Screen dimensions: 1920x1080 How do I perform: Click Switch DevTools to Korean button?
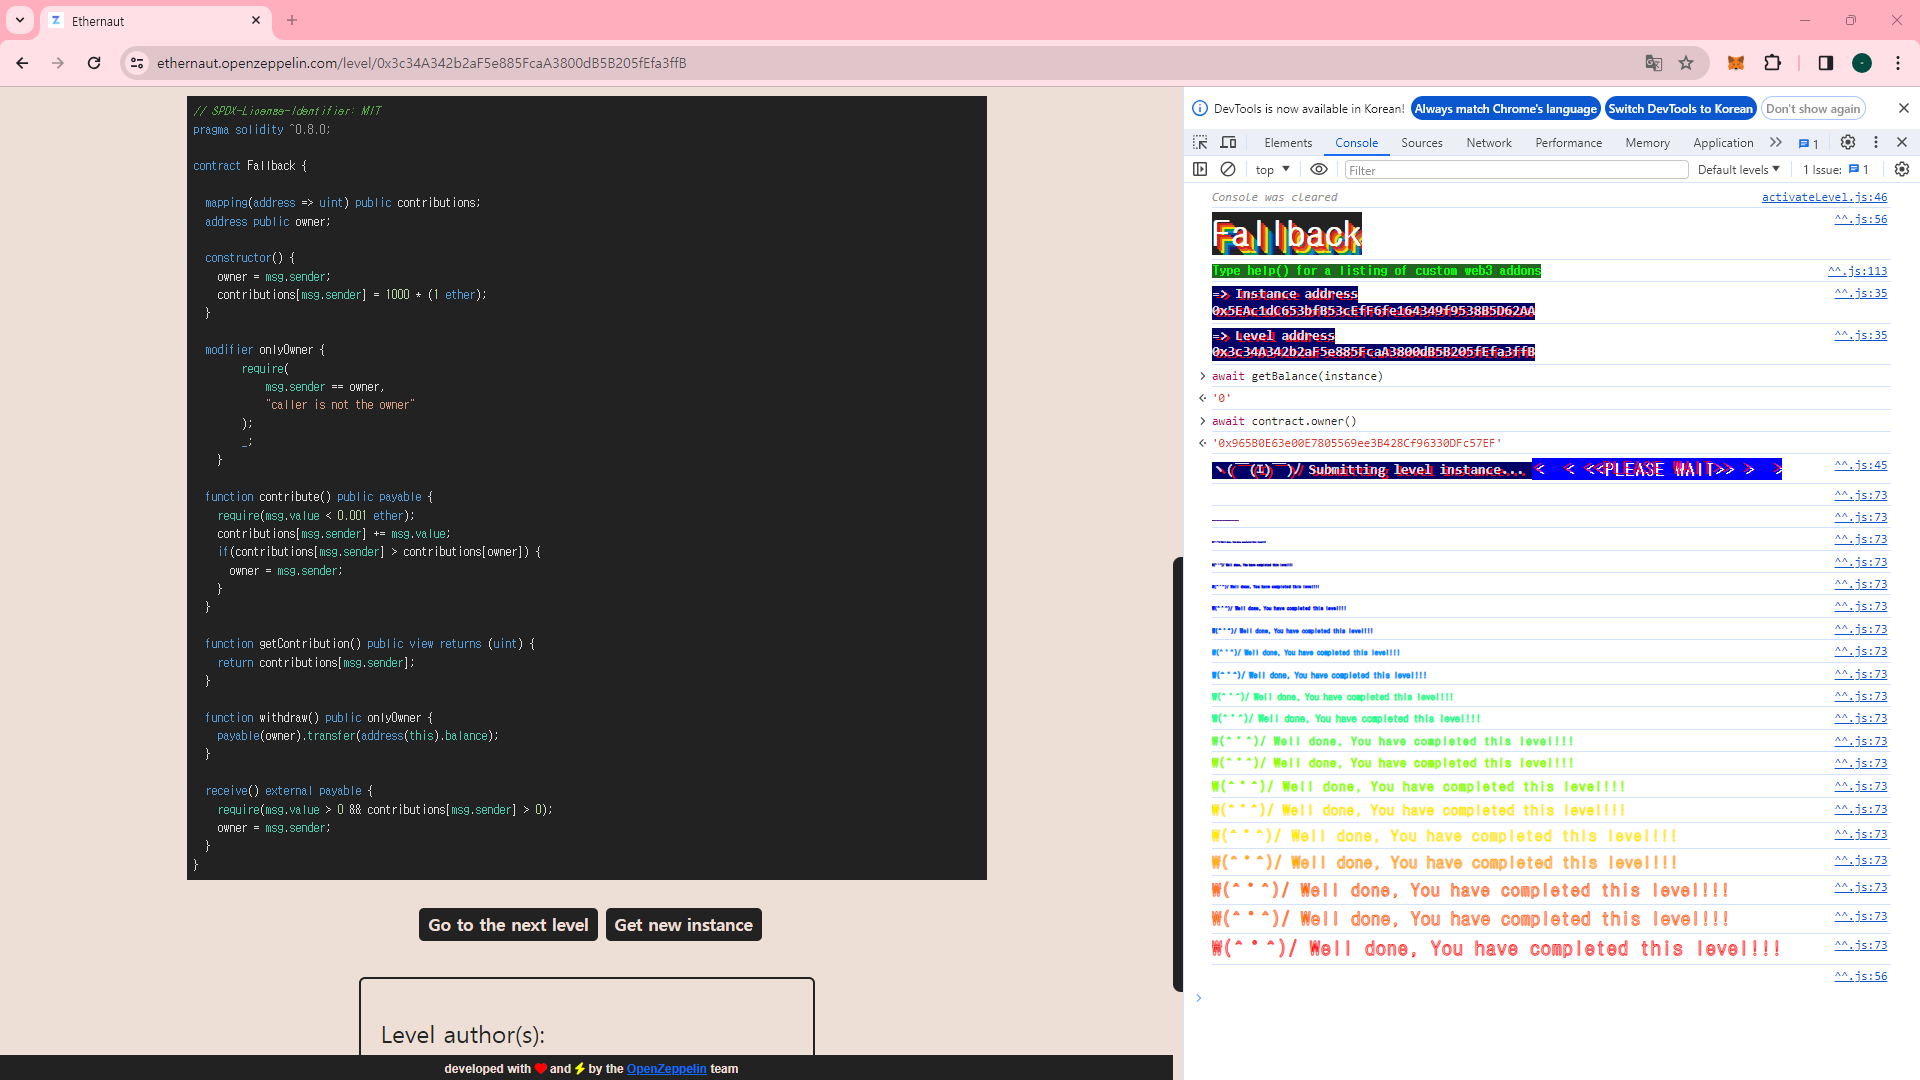click(1680, 109)
